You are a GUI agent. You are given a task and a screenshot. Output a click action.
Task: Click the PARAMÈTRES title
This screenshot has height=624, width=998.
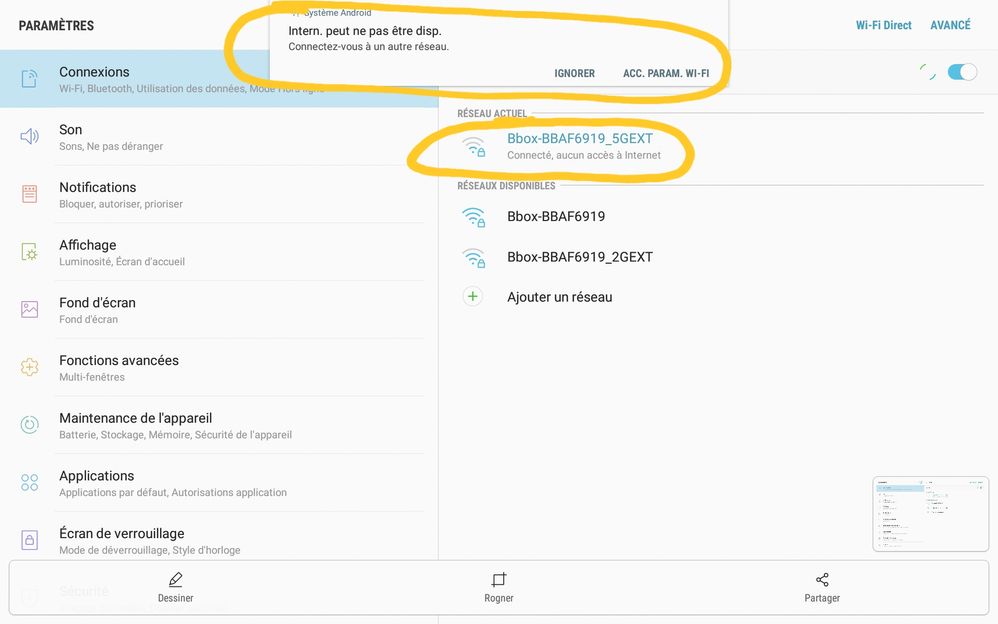point(56,25)
